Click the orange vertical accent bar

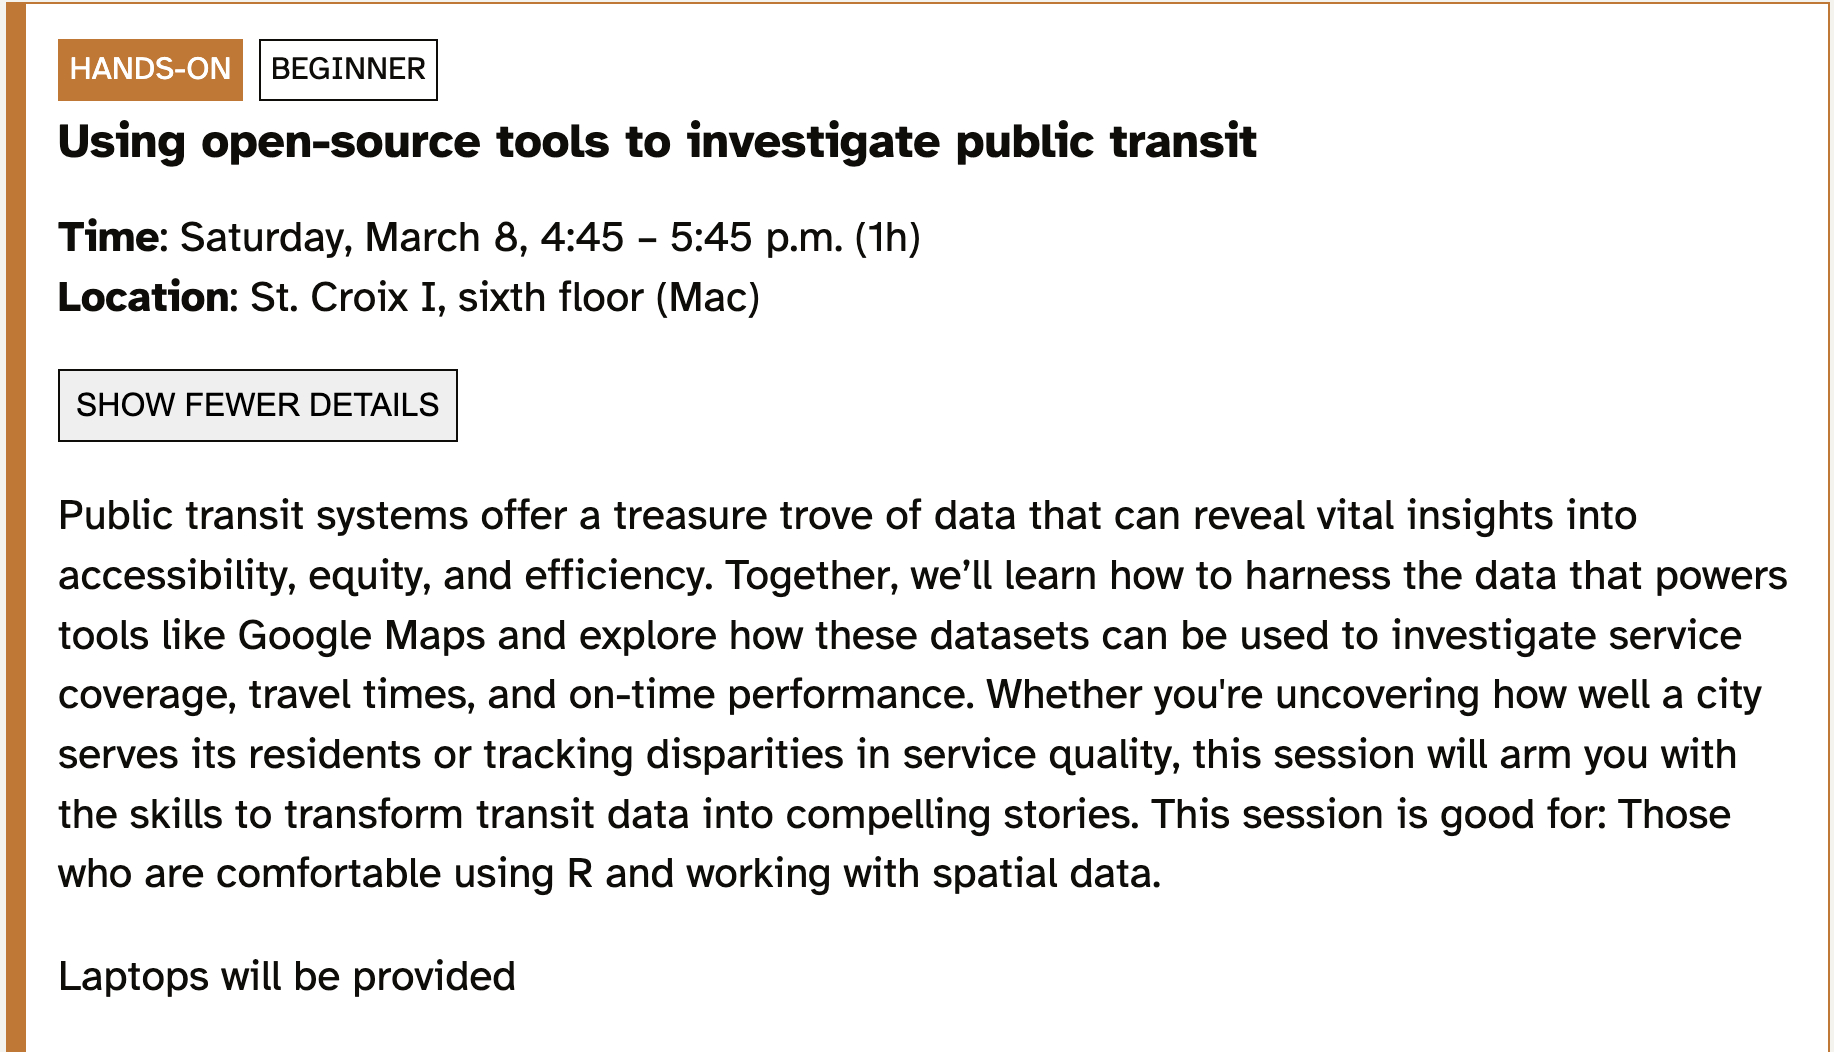[15, 526]
